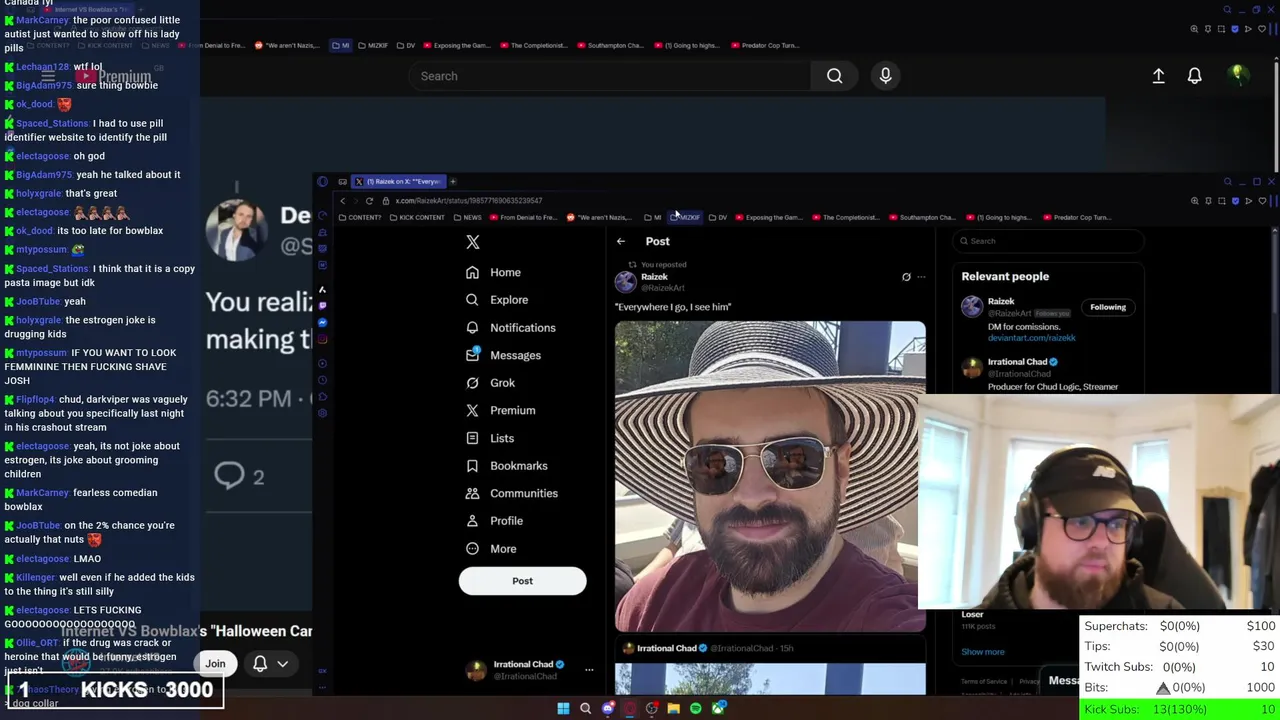Select the Raizek on X browser tab
Screen dimensions: 1280x720
click(400, 181)
